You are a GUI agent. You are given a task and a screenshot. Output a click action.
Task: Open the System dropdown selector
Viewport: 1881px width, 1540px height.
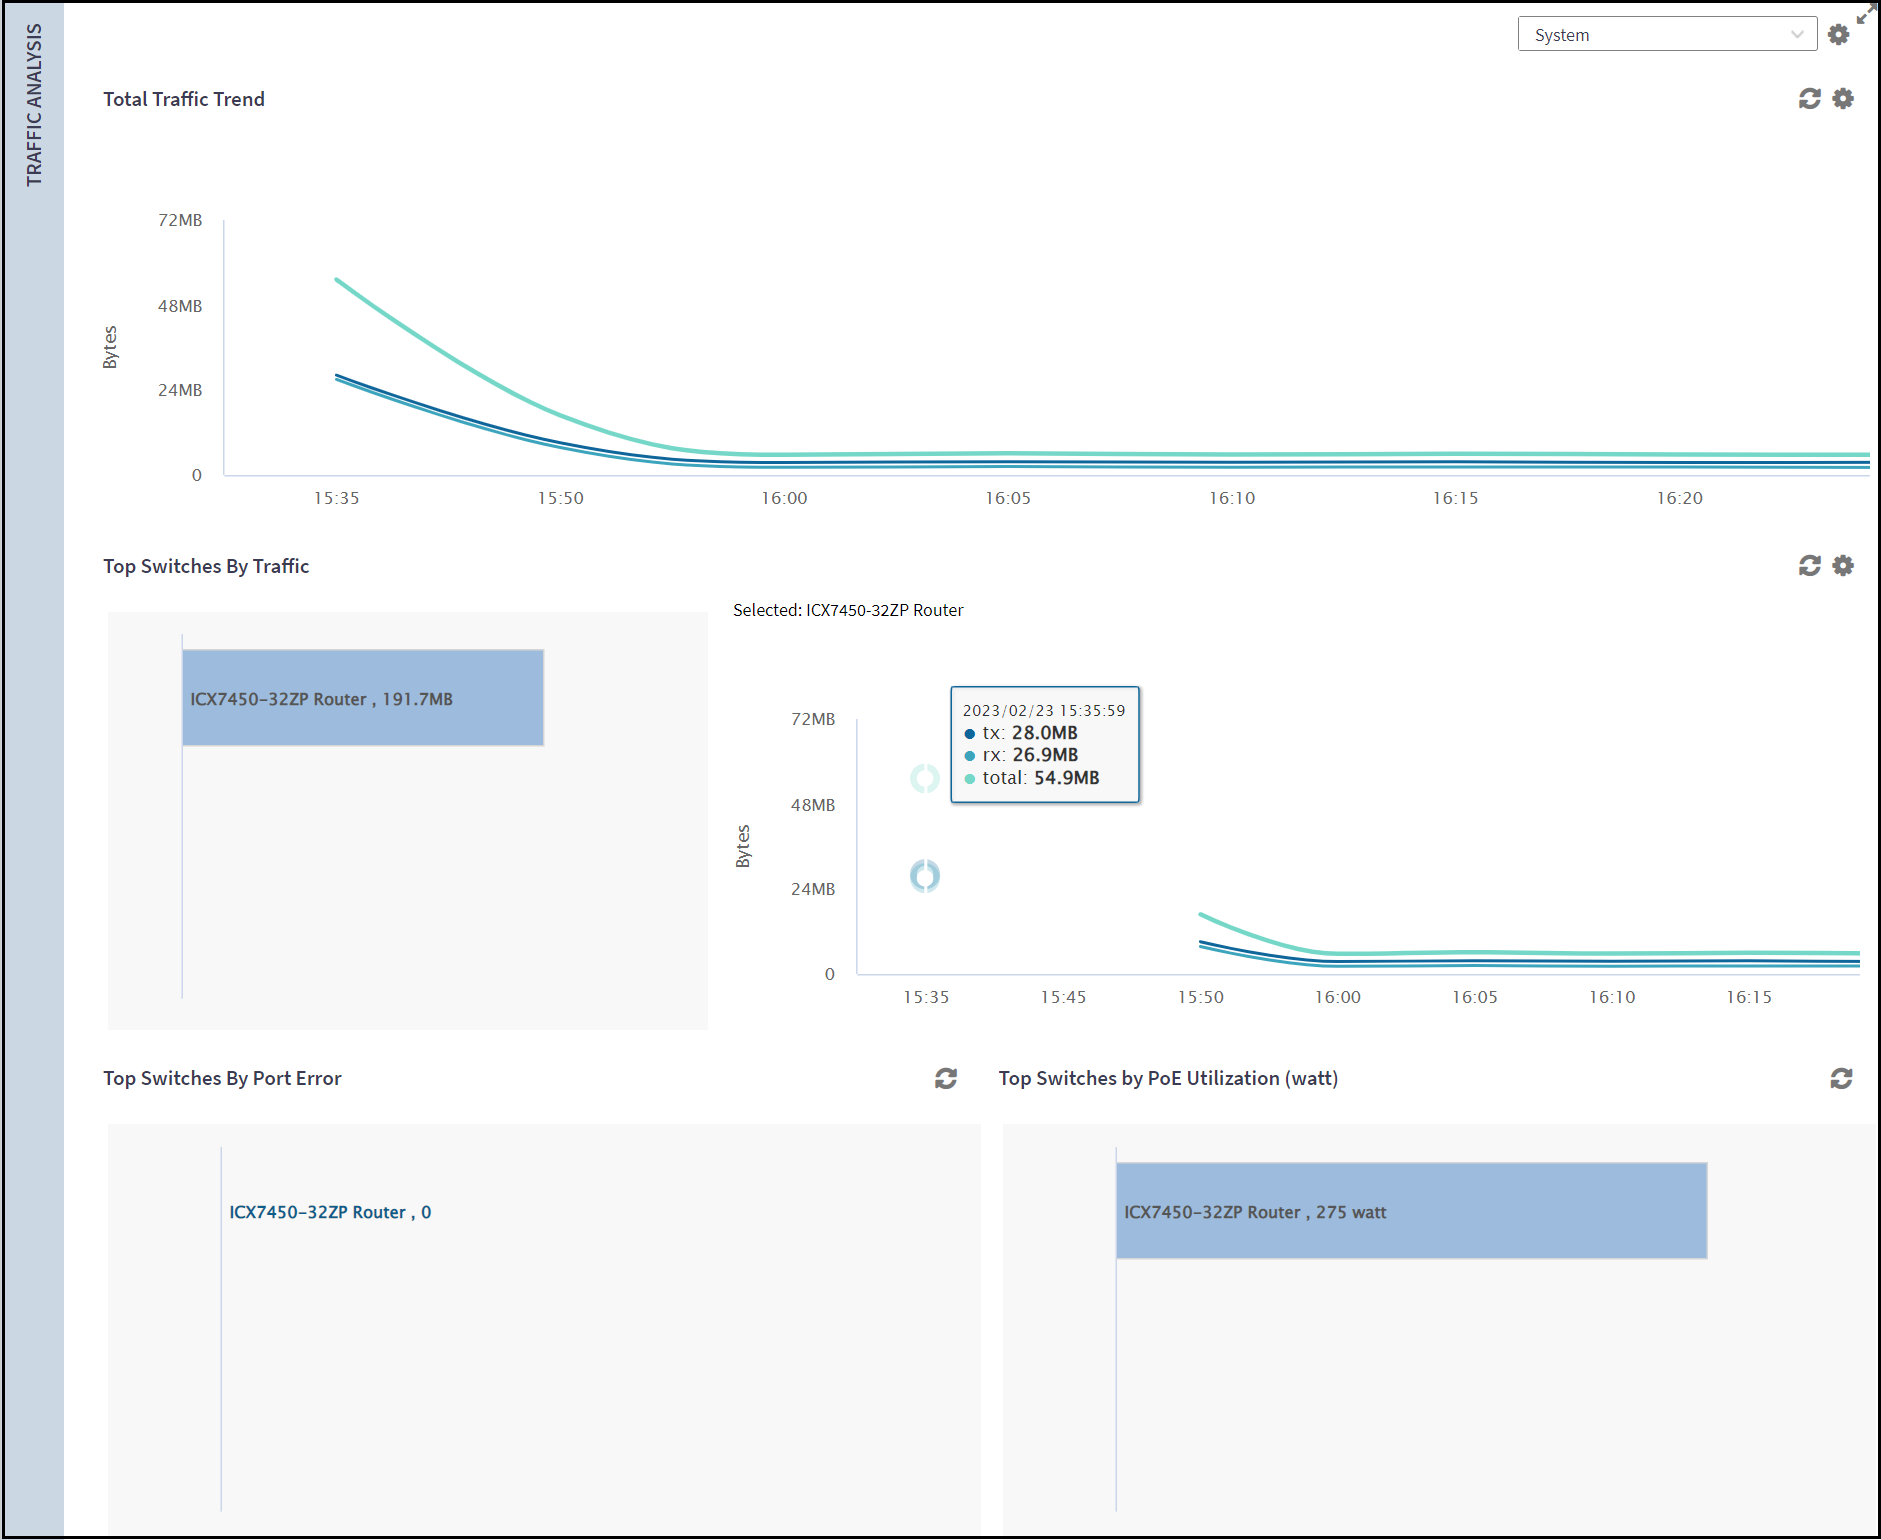pos(1666,34)
